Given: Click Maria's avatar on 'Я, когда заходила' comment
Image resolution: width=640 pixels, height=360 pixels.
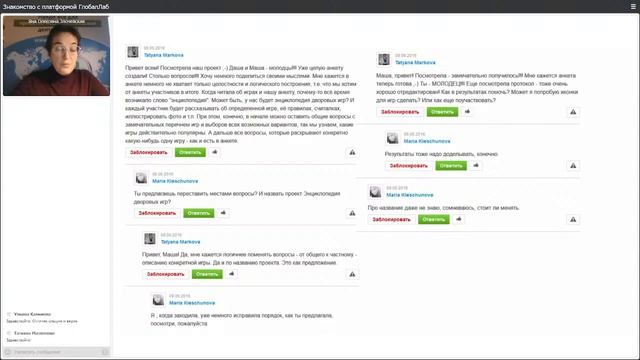Looking at the screenshot, I should (158, 300).
